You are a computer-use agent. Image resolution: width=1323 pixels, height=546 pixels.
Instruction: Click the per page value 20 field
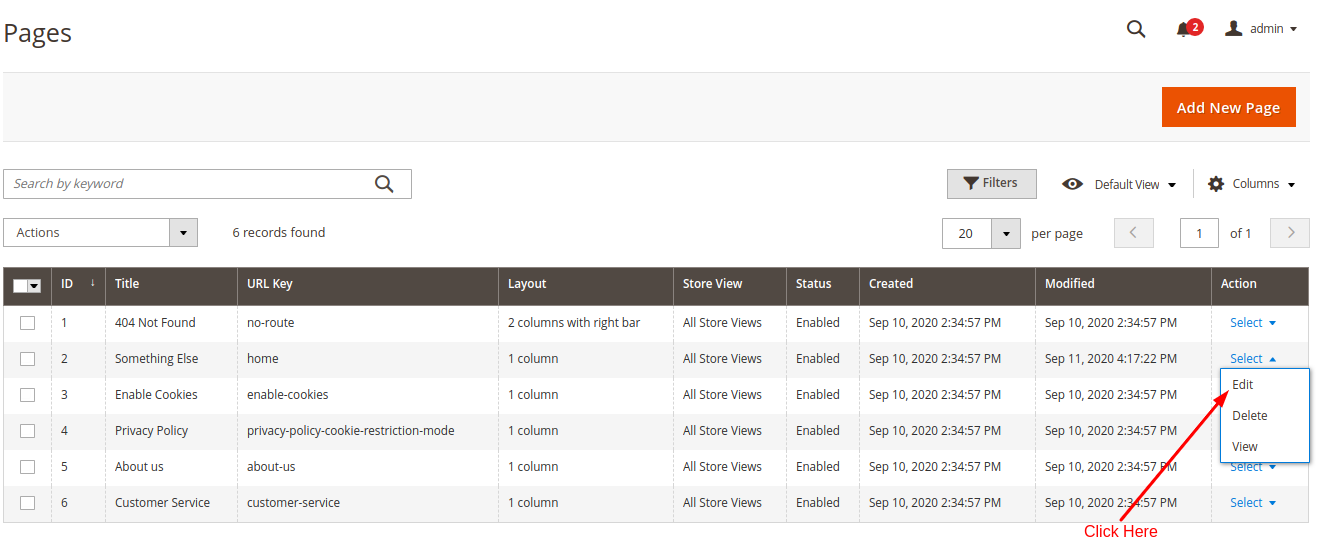point(967,233)
